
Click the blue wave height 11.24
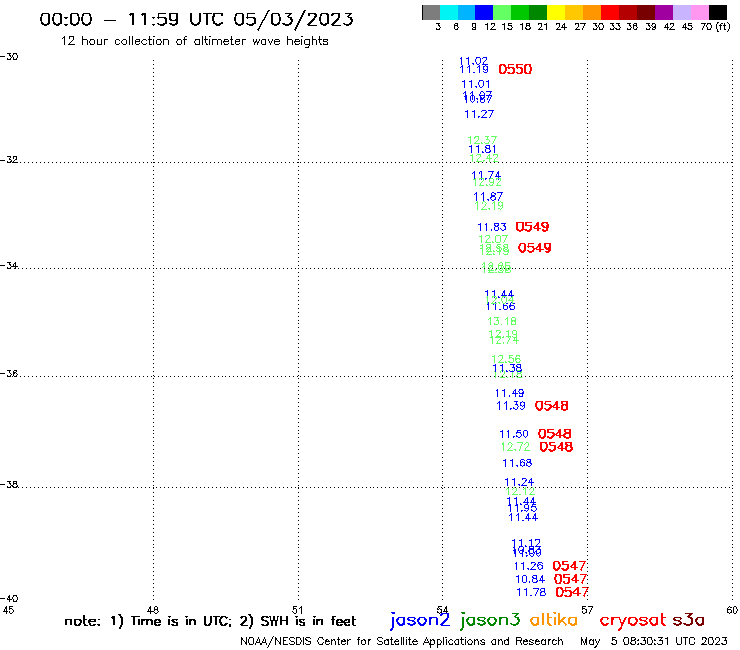519,482
